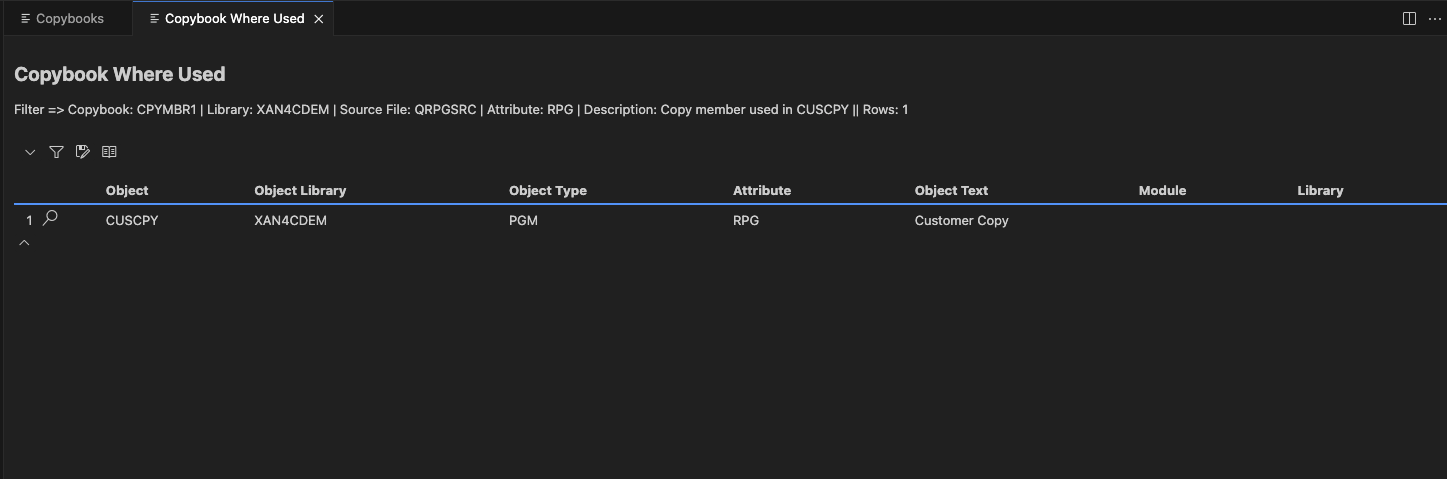The width and height of the screenshot is (1447, 479).
Task: Collapse using the up chevron below row 1
Action: click(x=25, y=243)
